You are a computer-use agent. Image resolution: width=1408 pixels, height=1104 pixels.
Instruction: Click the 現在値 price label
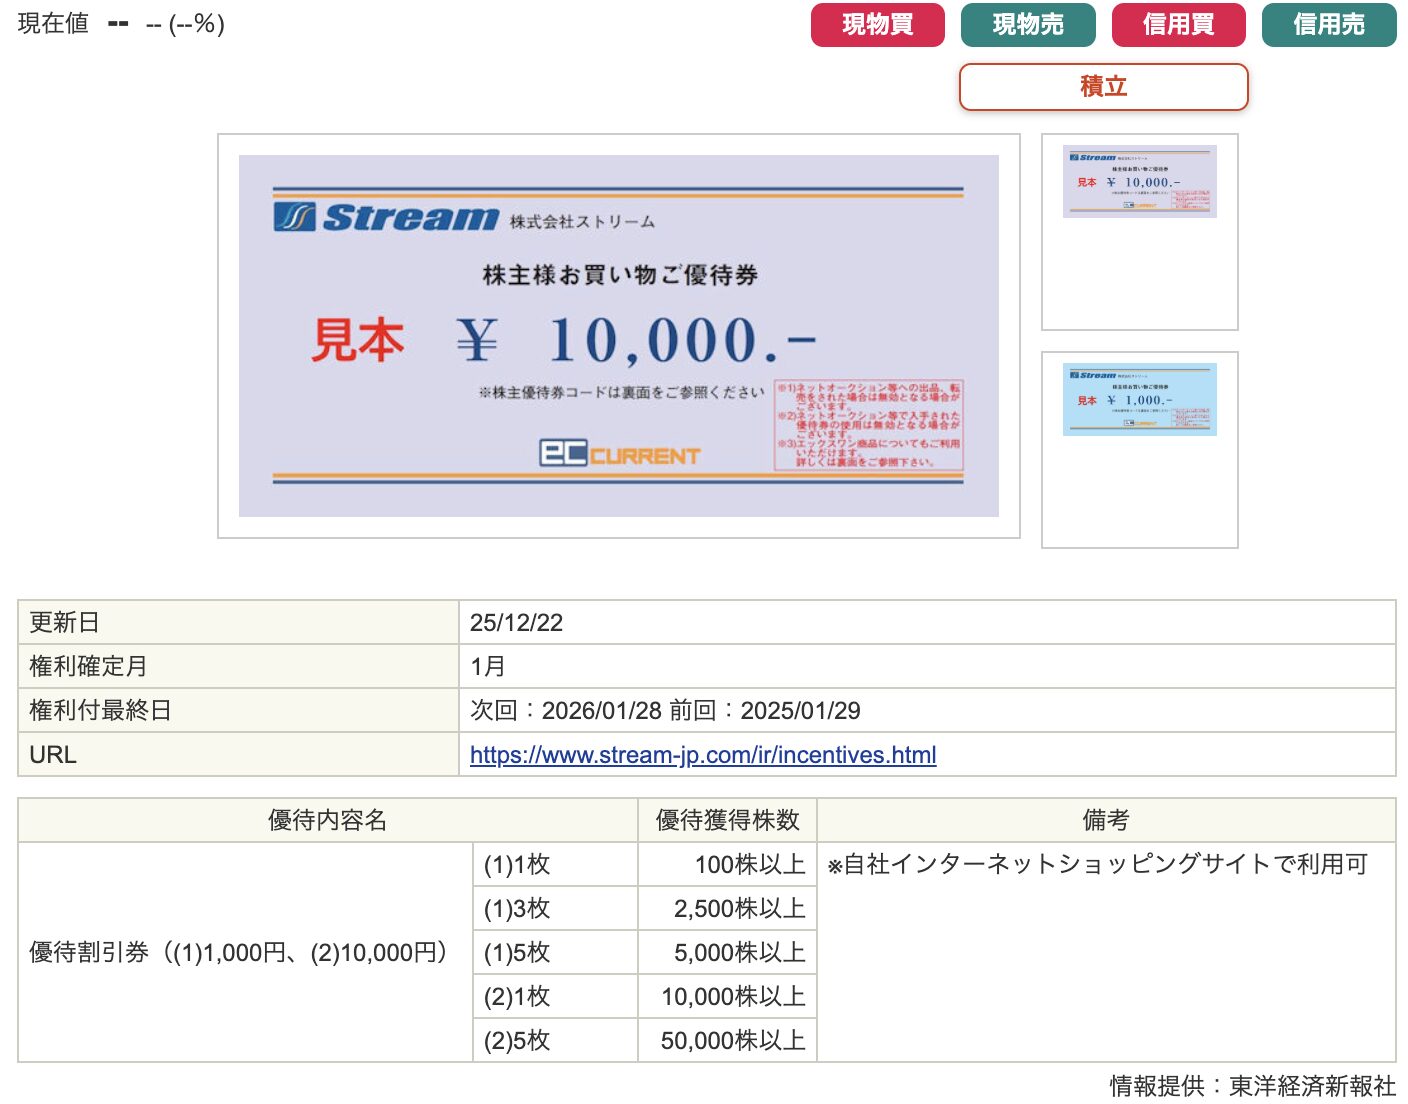53,24
